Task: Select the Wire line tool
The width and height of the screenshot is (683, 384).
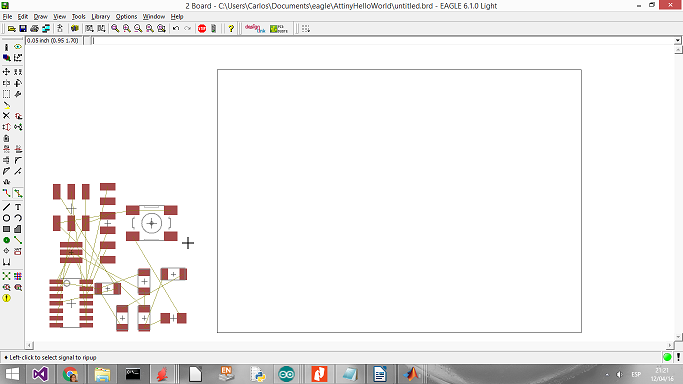Action: coord(6,207)
